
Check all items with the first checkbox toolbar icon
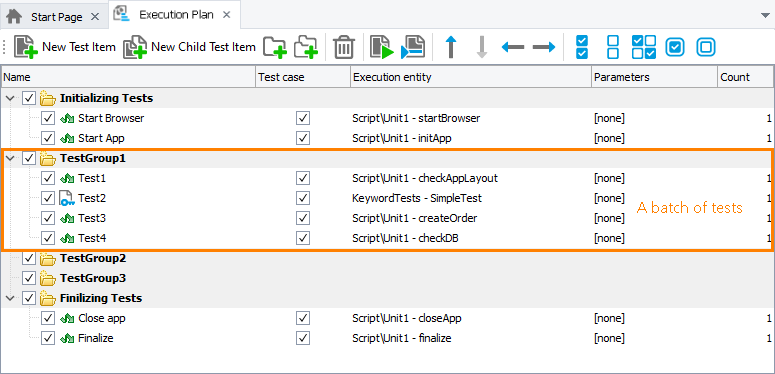[x=582, y=47]
